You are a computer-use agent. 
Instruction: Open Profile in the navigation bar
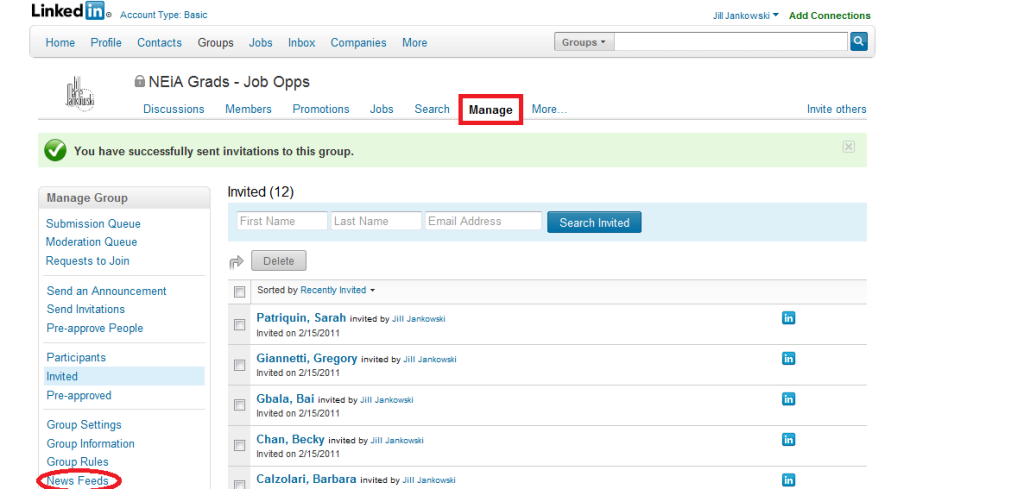[106, 42]
